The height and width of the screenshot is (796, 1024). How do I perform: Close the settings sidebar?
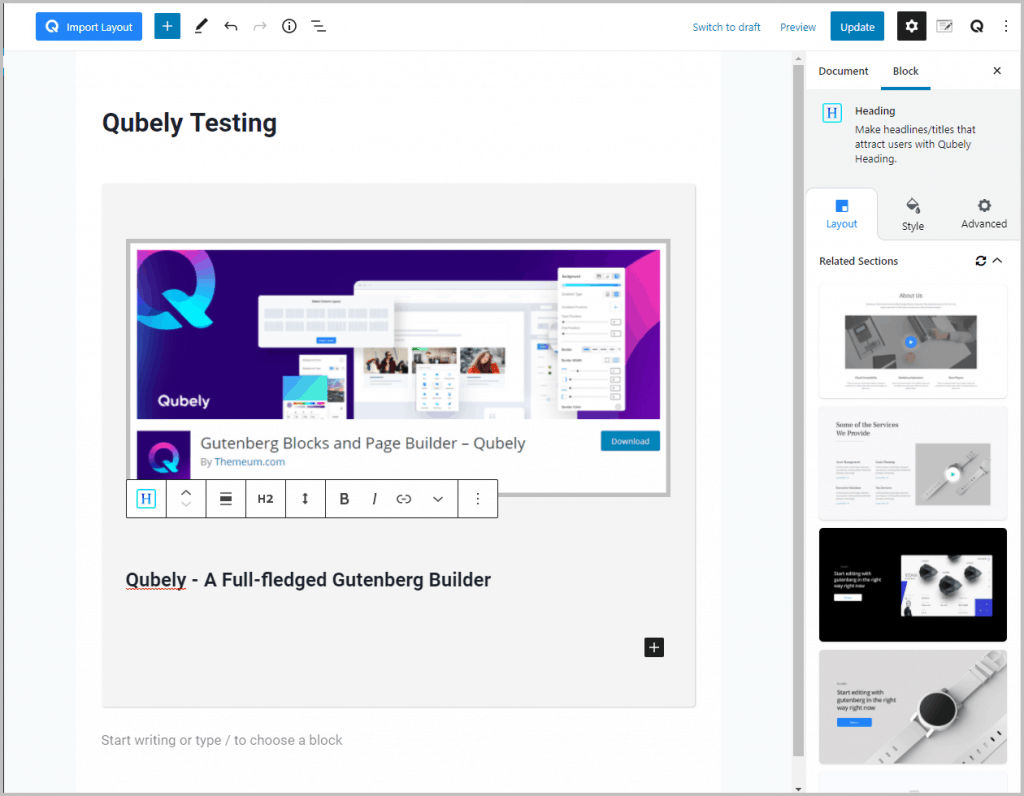997,71
